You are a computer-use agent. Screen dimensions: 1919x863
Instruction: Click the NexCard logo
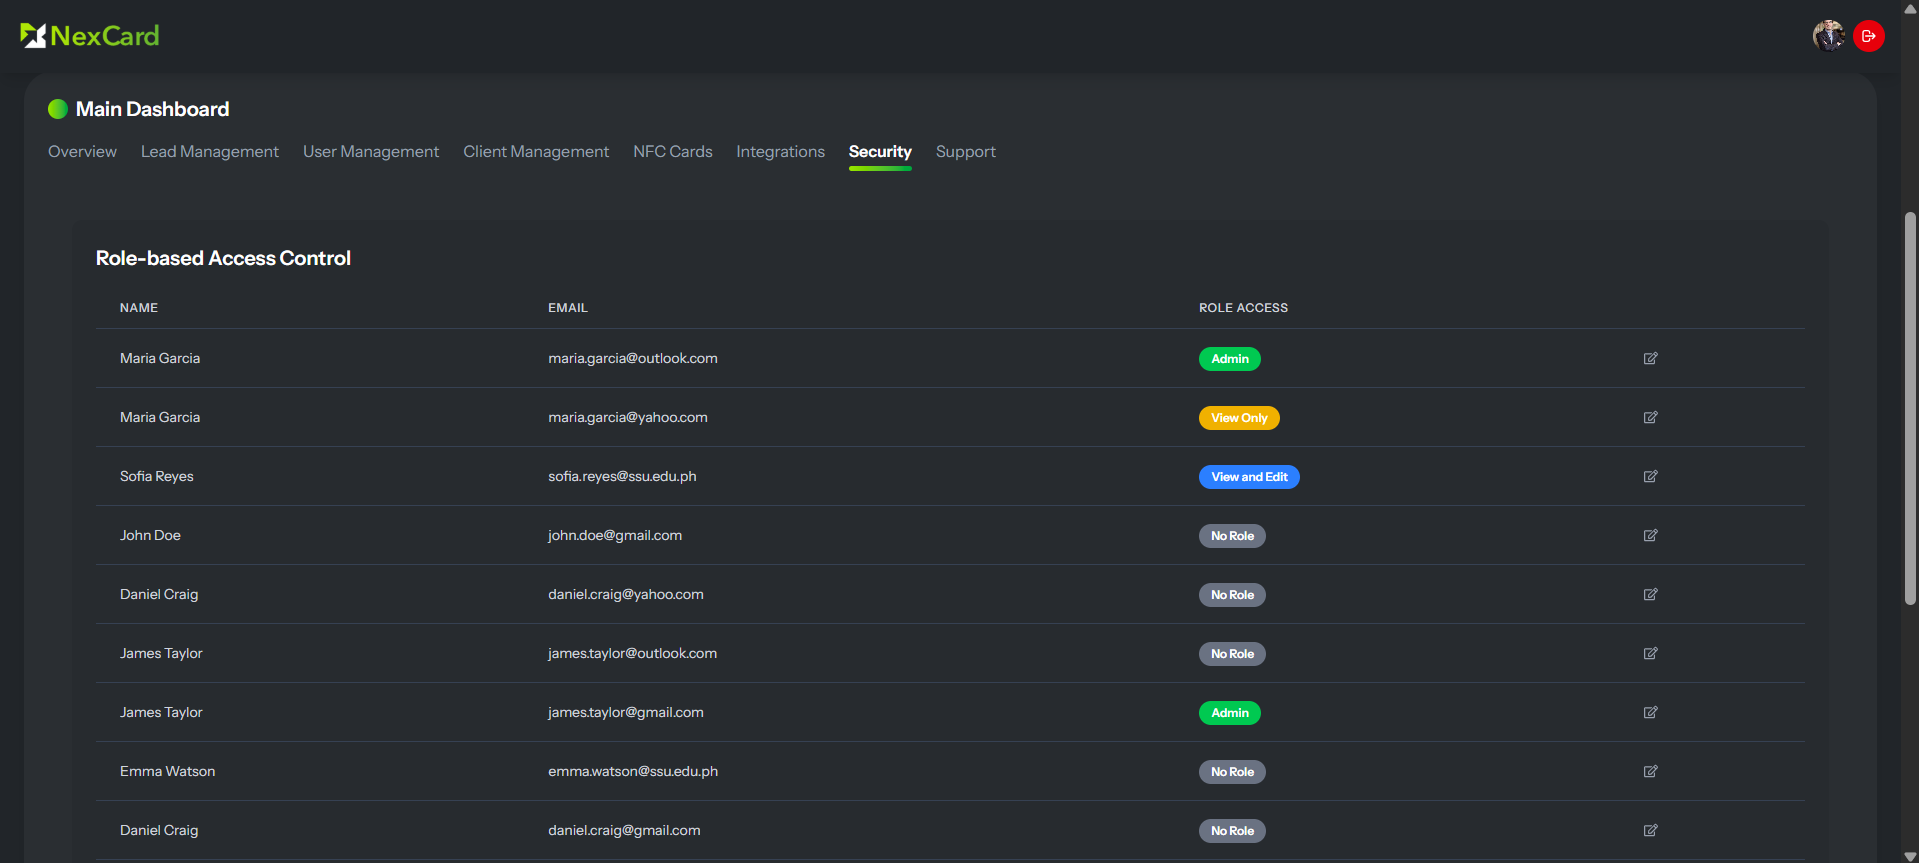click(90, 36)
